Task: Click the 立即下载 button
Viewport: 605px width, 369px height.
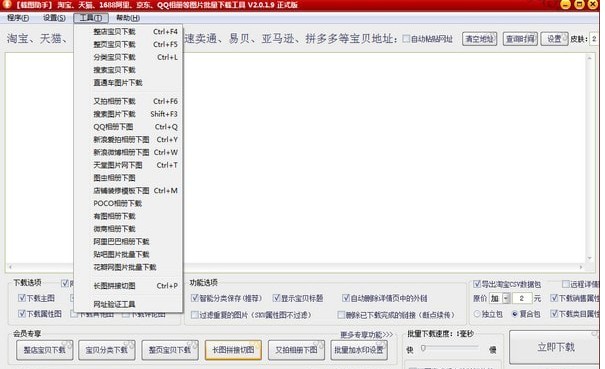Action: point(556,347)
